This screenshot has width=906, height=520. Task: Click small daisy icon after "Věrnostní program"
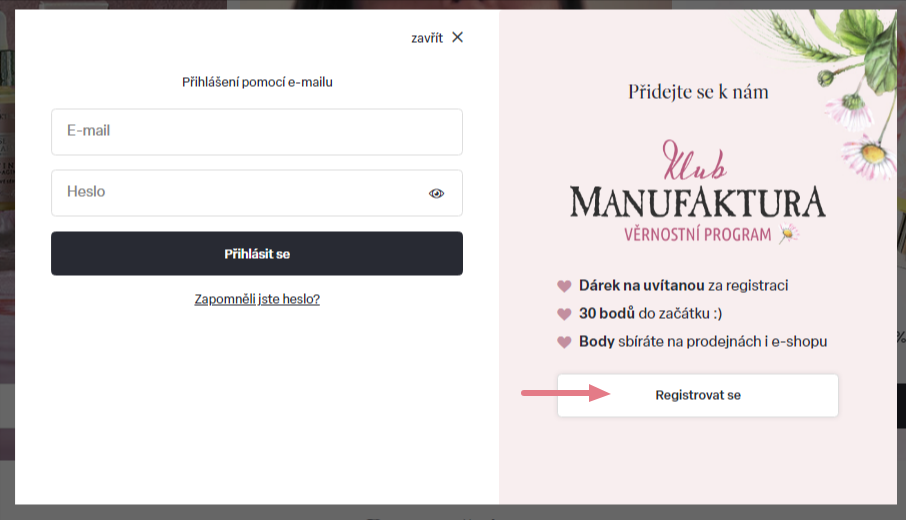coord(790,234)
